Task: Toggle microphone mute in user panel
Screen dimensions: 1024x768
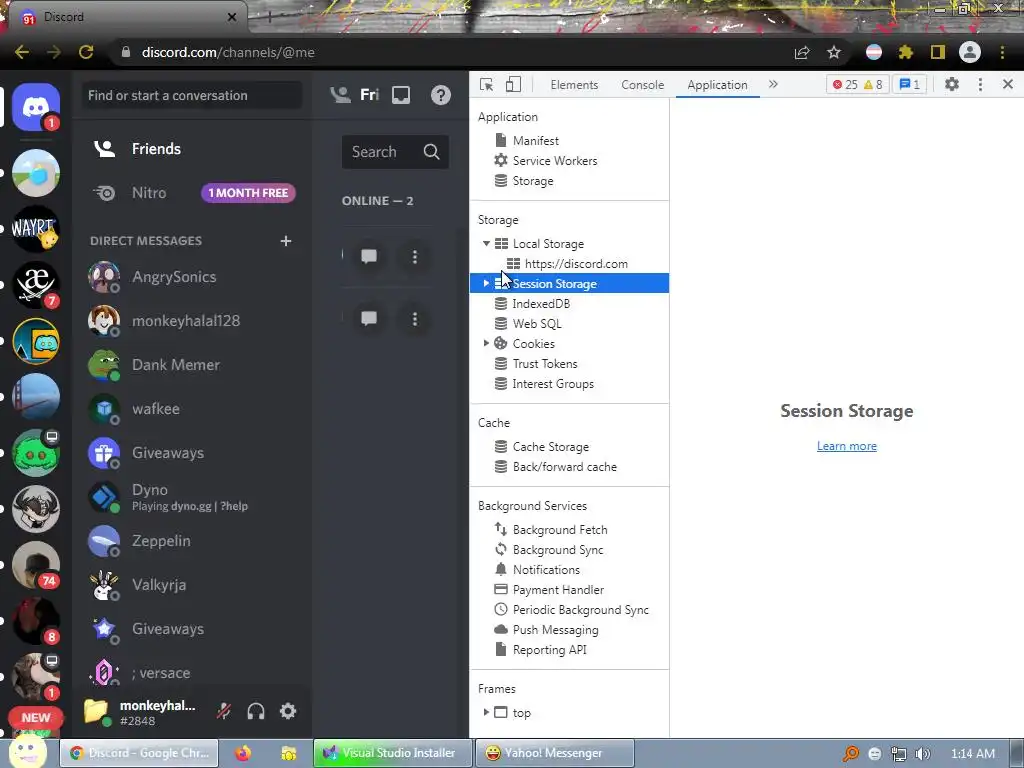Action: (224, 711)
